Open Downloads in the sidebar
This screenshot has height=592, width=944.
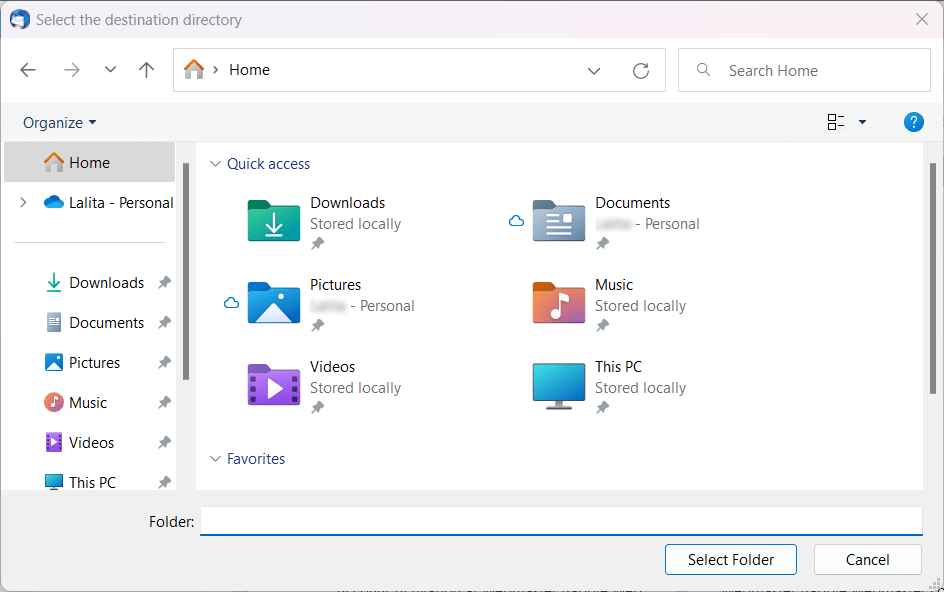(x=95, y=282)
